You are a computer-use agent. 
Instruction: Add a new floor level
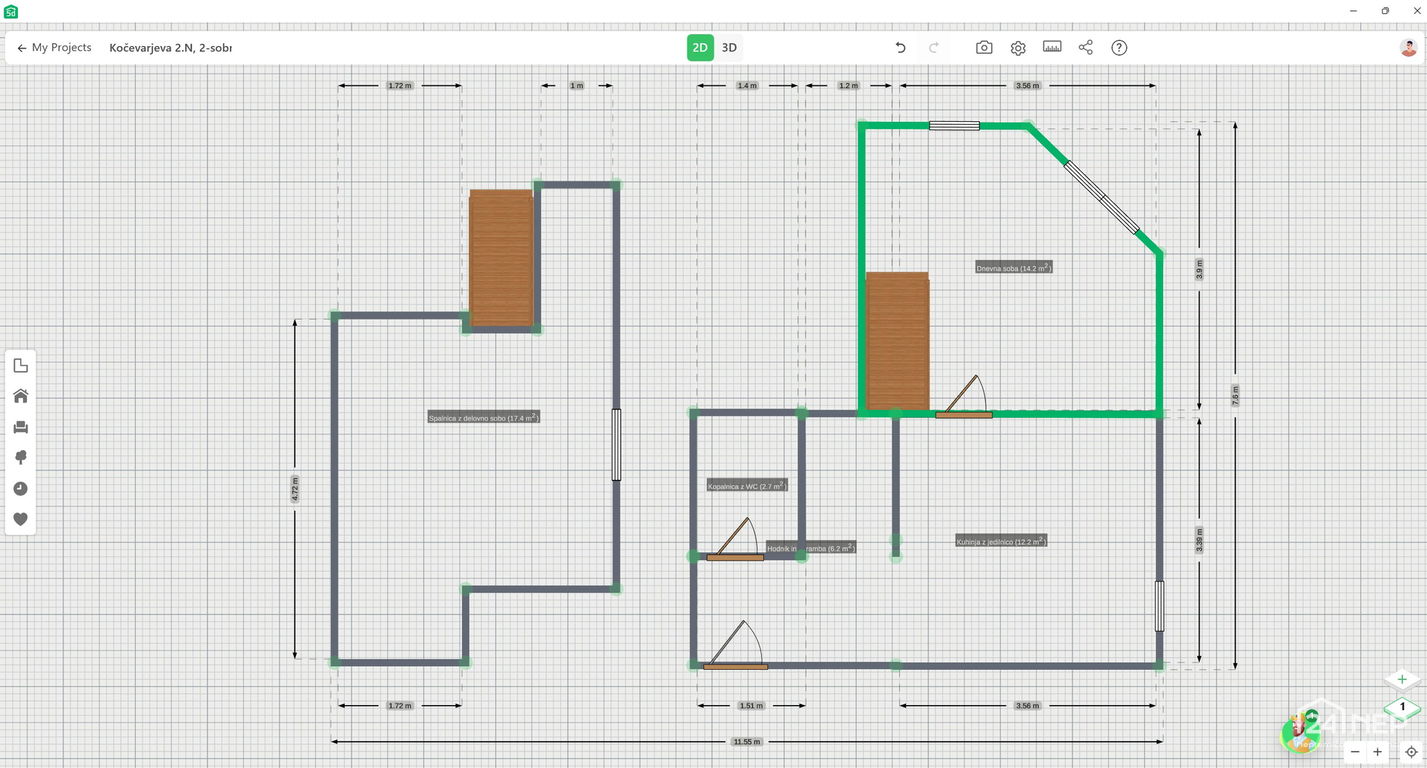click(1402, 680)
